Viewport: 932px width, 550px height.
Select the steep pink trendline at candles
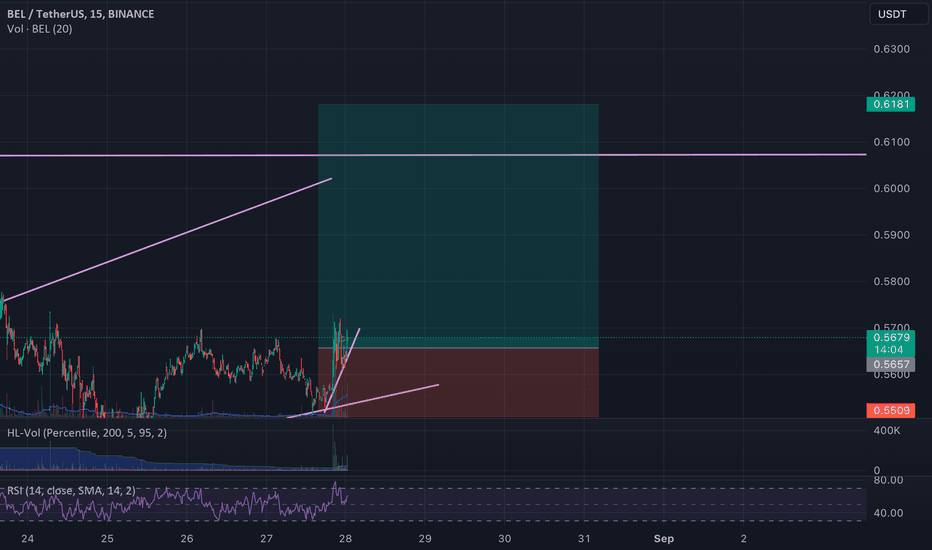click(x=342, y=370)
